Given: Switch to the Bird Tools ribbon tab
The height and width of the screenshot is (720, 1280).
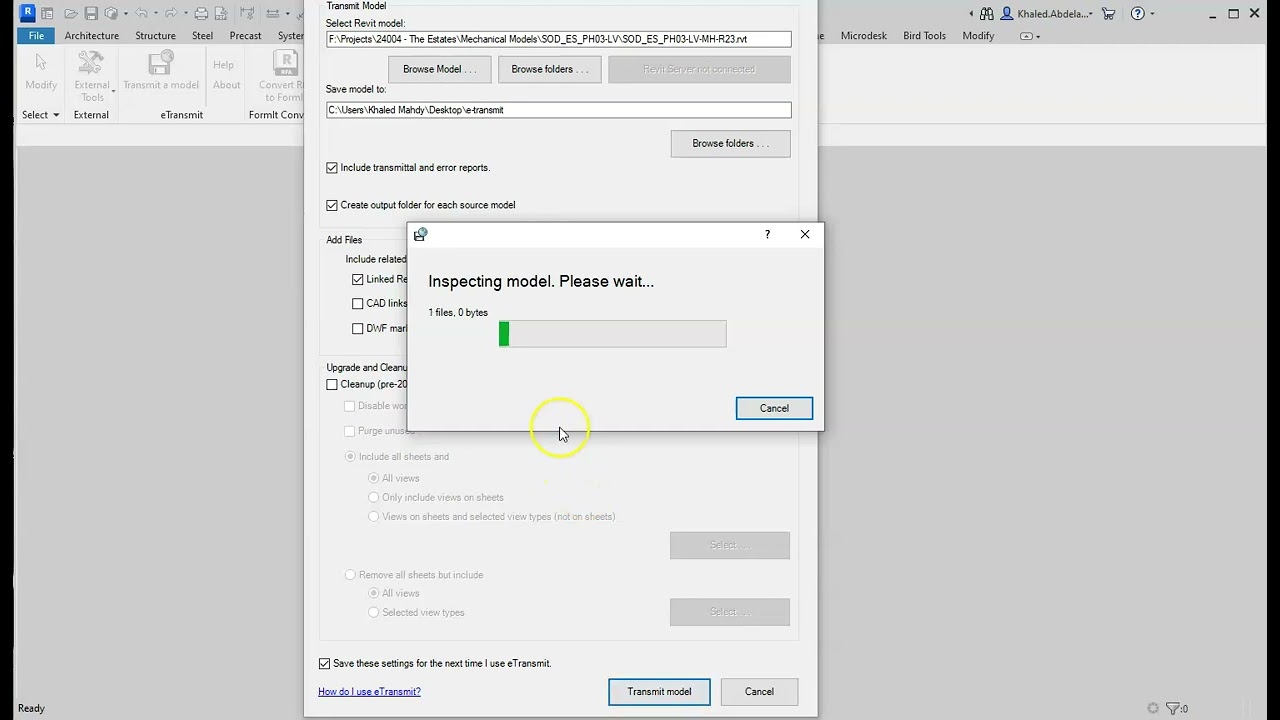Looking at the screenshot, I should [x=924, y=36].
